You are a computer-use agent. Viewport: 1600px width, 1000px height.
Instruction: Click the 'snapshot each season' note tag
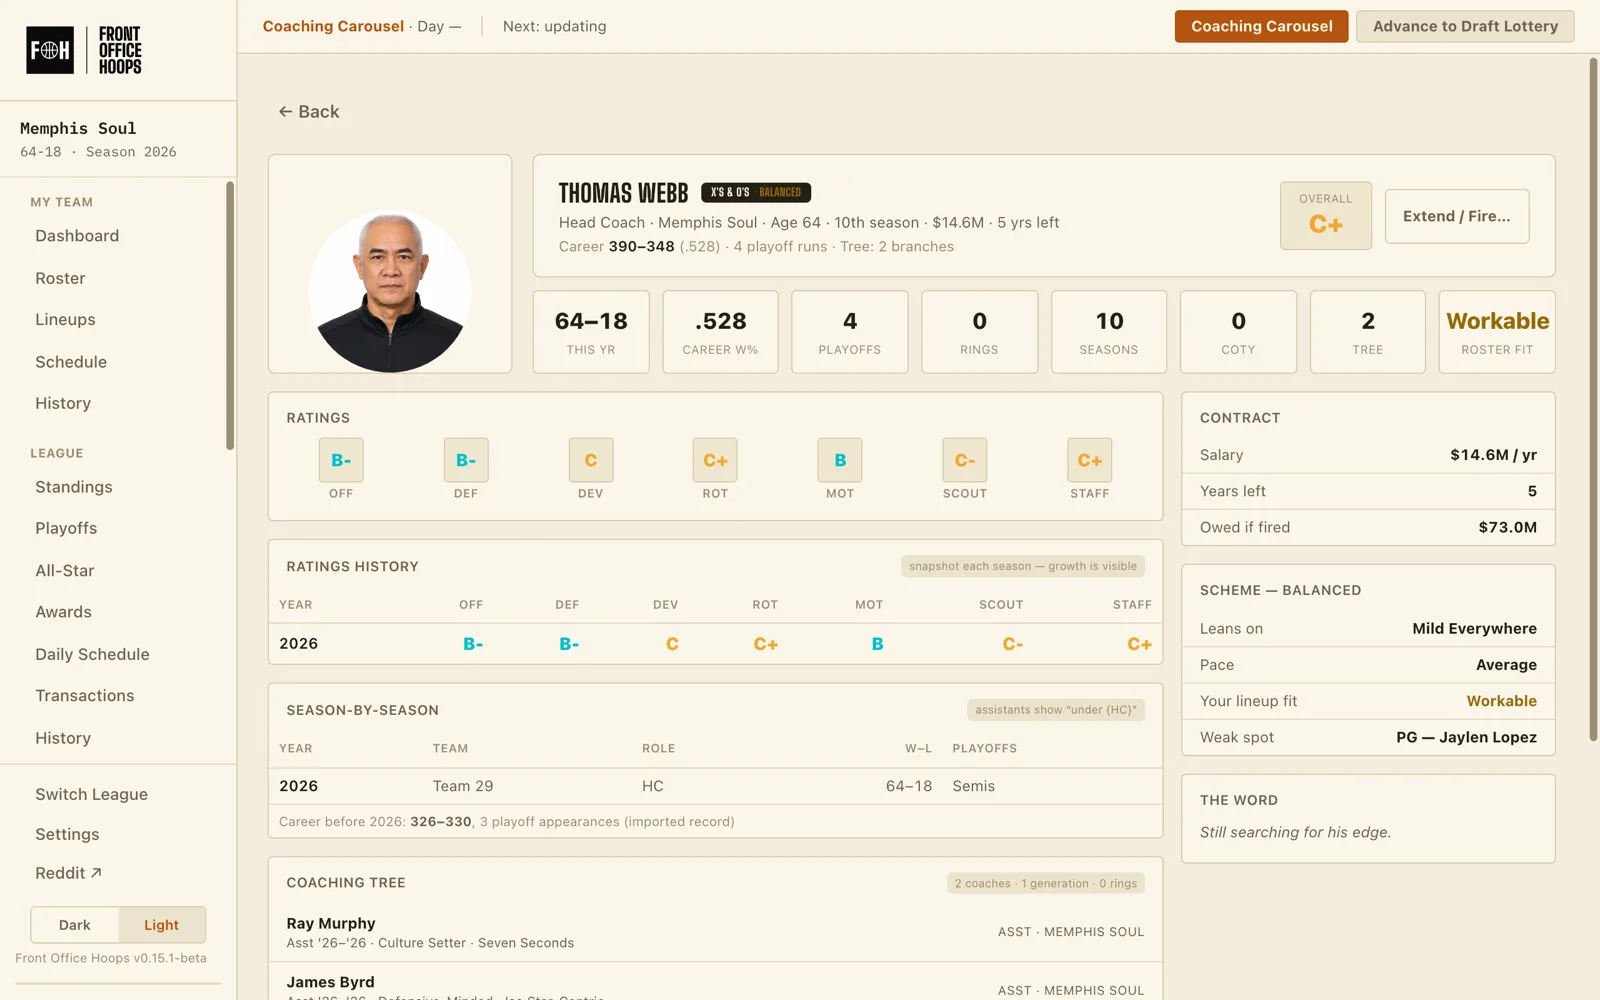pyautogui.click(x=1023, y=566)
